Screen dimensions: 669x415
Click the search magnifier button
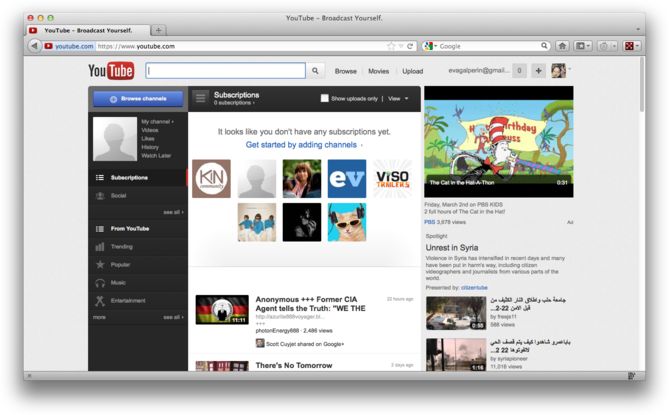pos(315,71)
